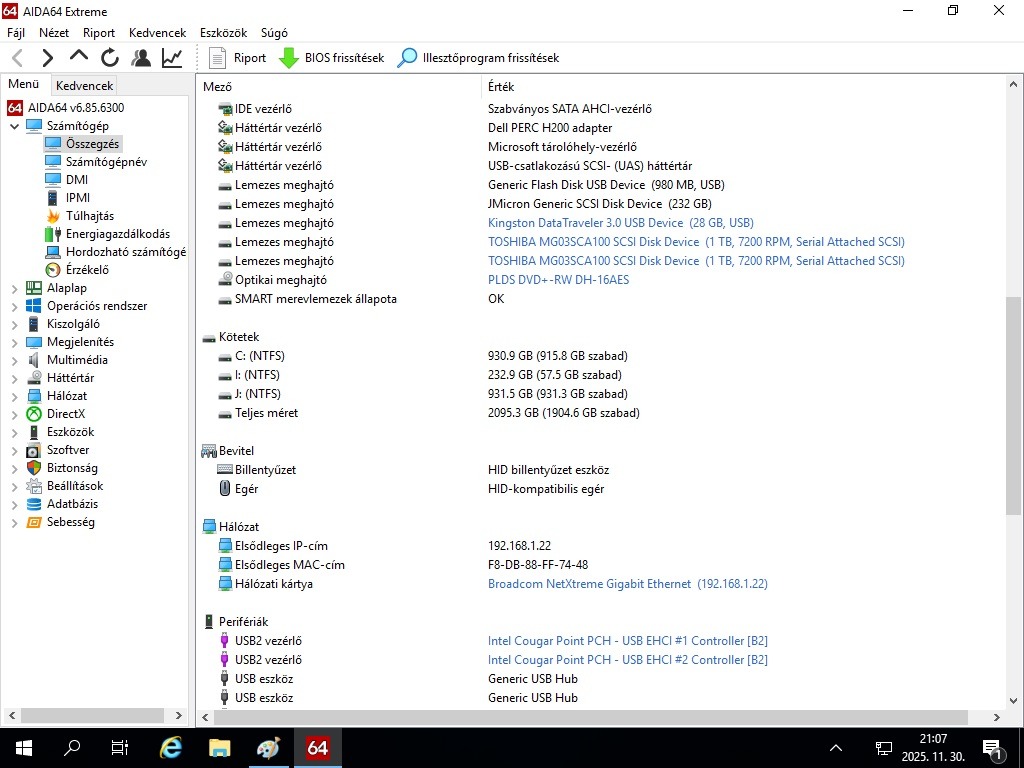Open the notification center icon

993,749
